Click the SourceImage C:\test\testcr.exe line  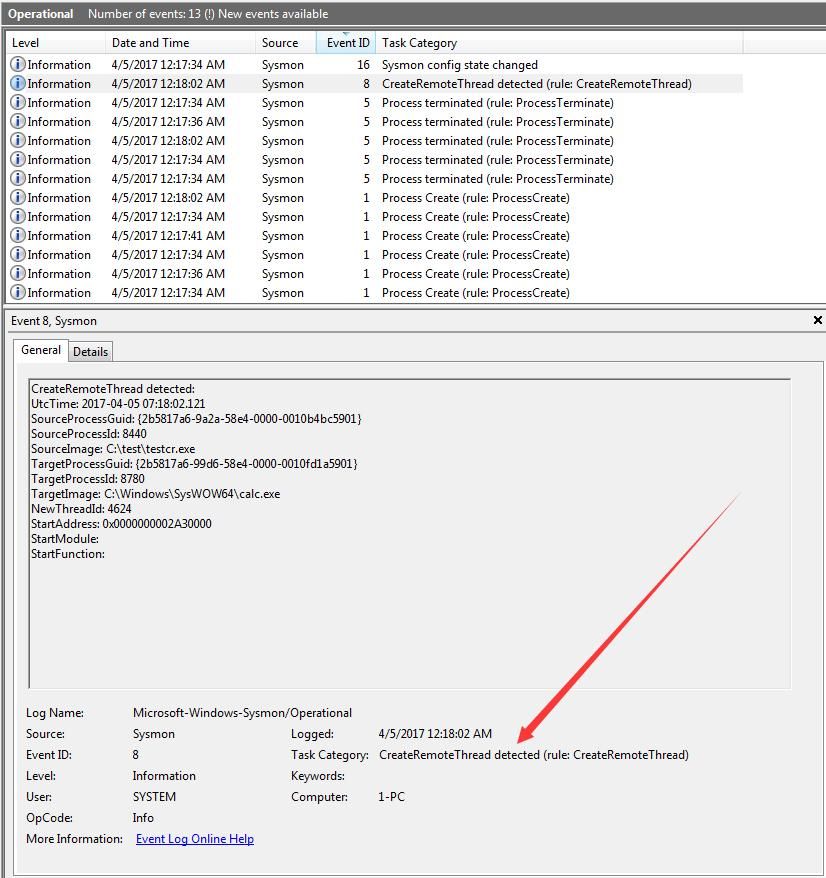[x=113, y=449]
